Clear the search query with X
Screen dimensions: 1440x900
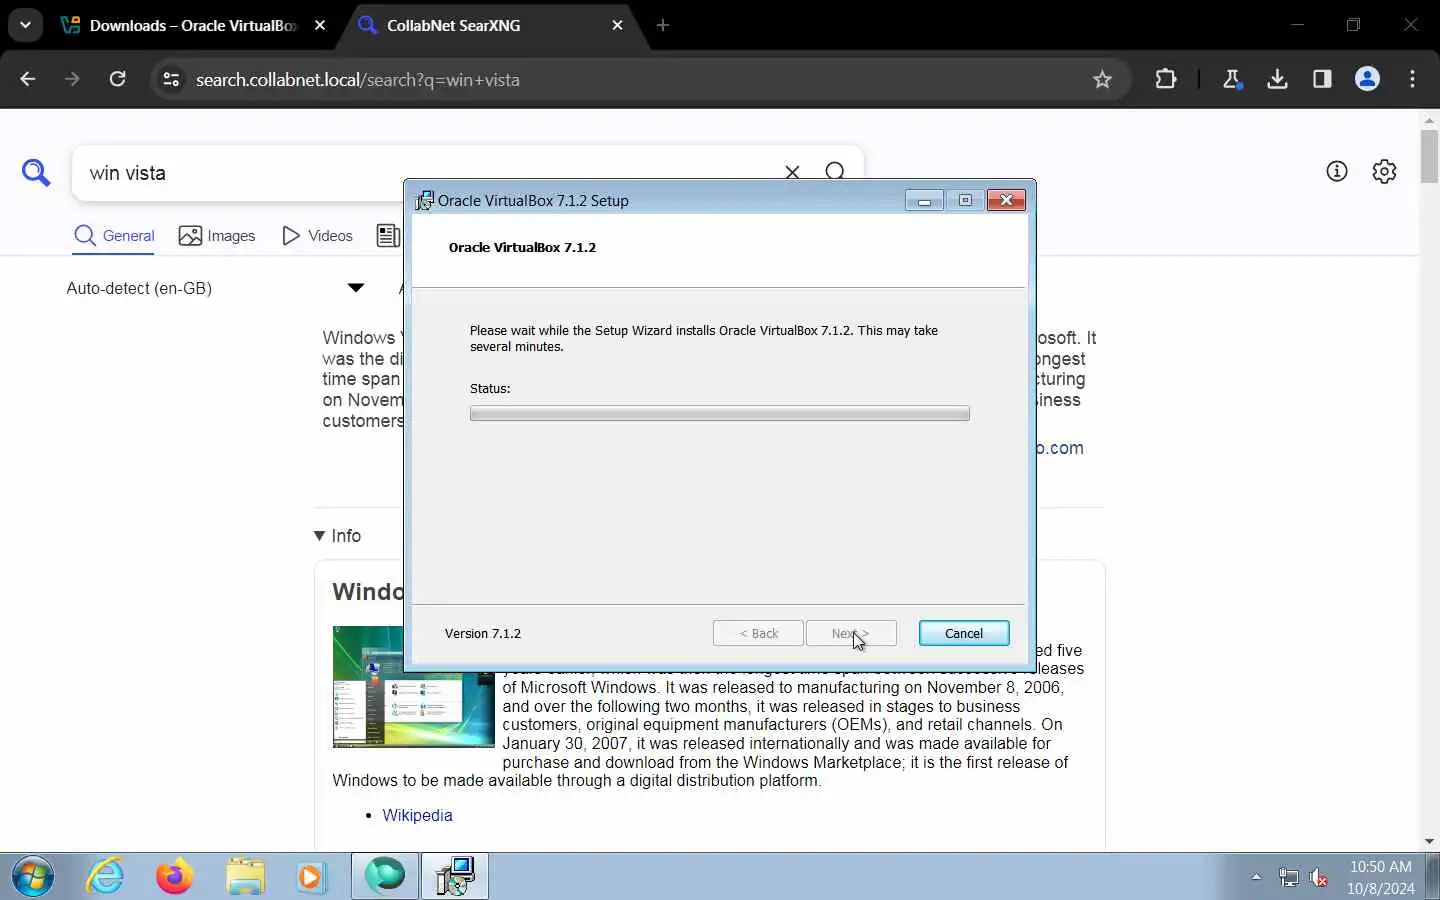[x=792, y=171]
